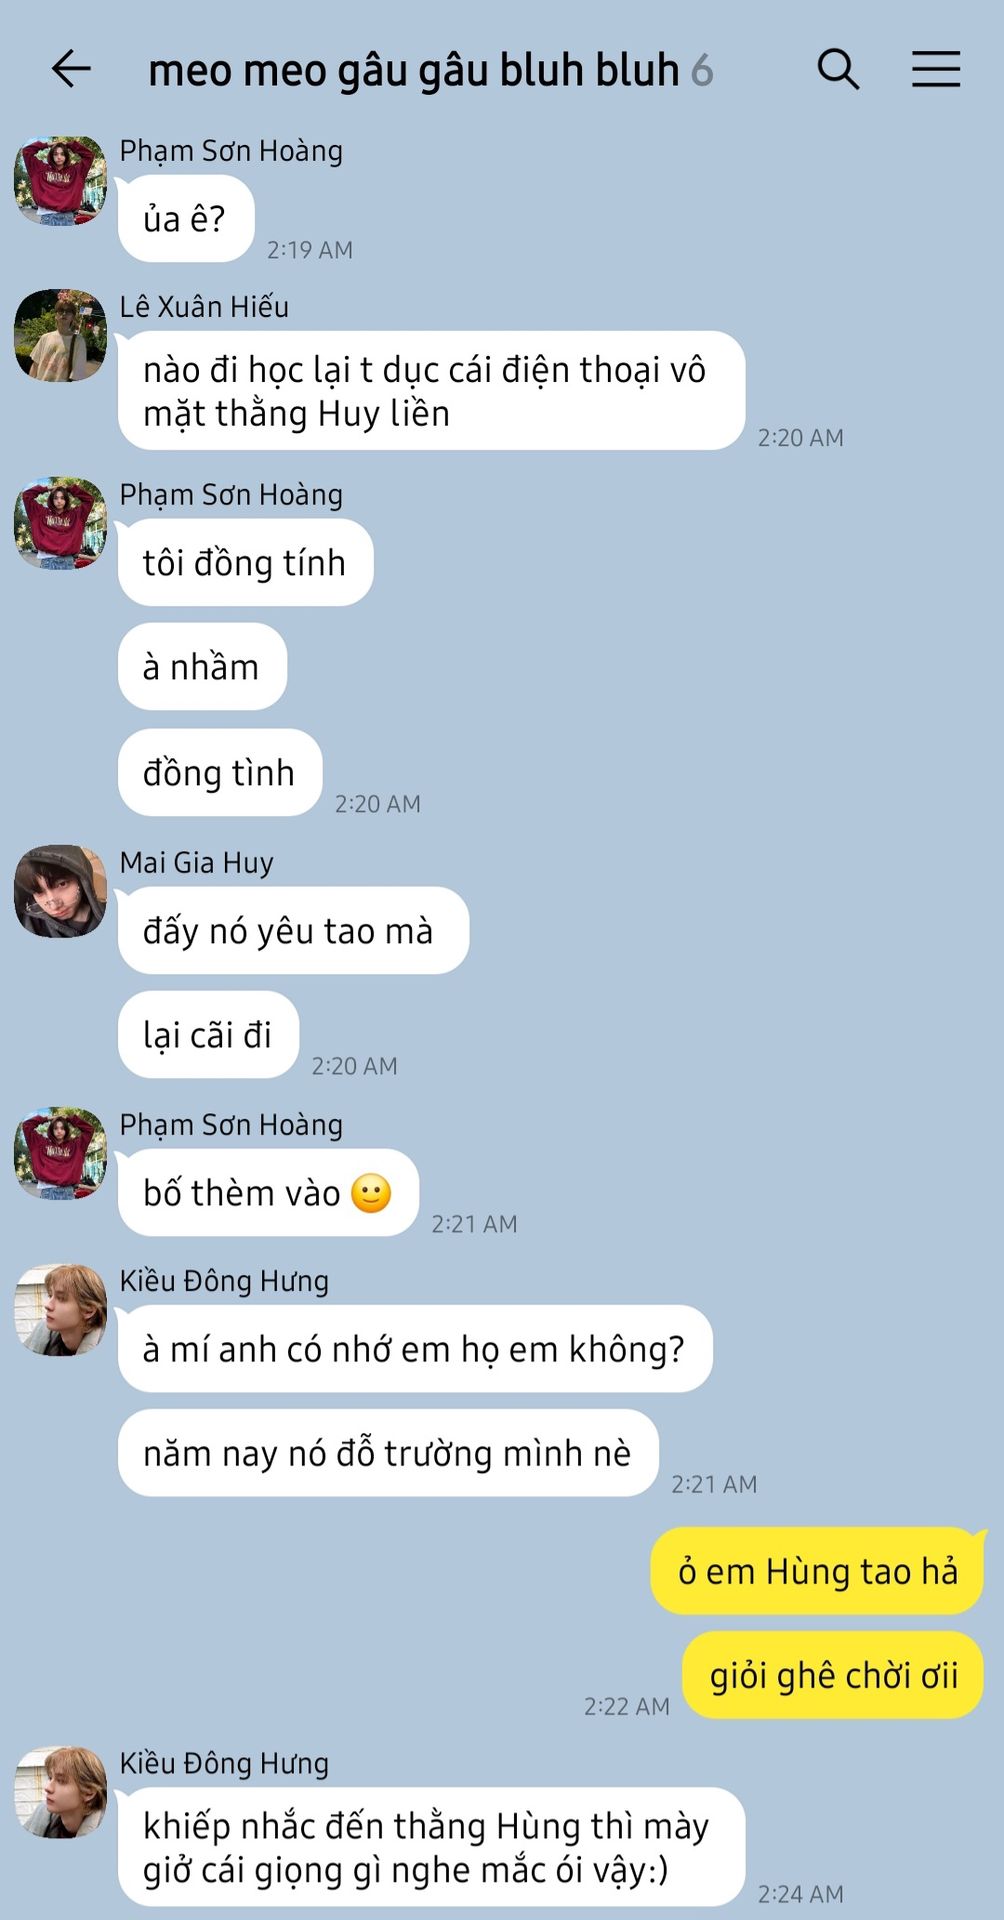Select the 'bố thèm vào' emoji message

point(268,1193)
